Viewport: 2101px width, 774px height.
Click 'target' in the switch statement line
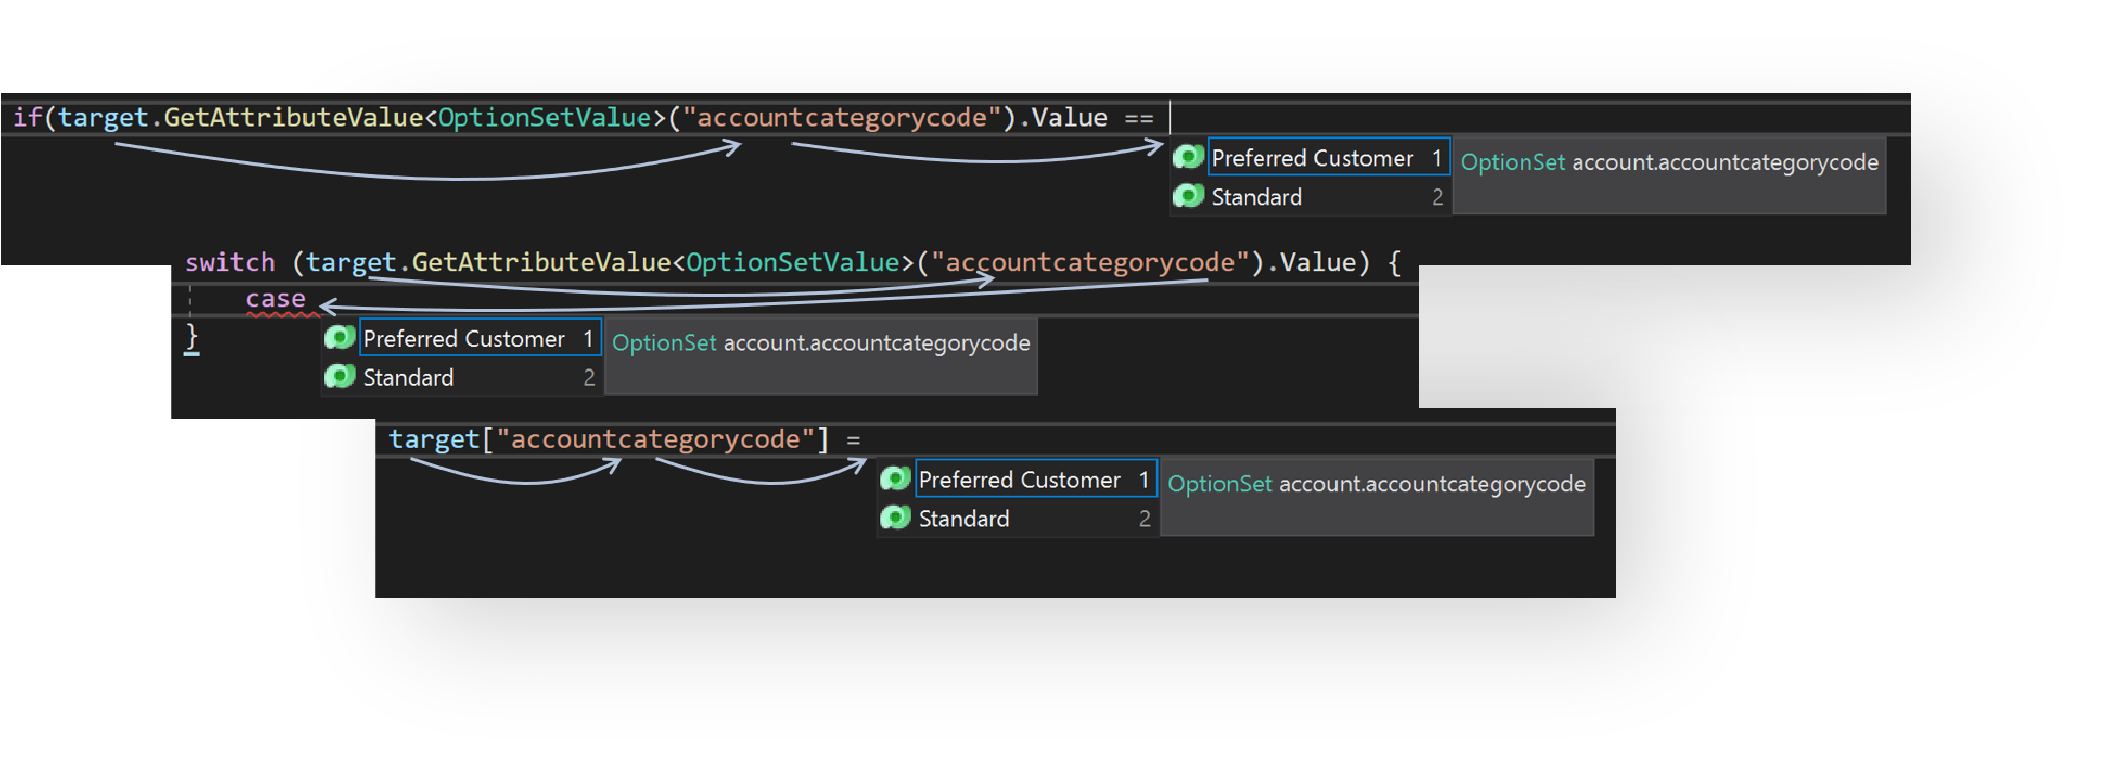click(x=351, y=262)
